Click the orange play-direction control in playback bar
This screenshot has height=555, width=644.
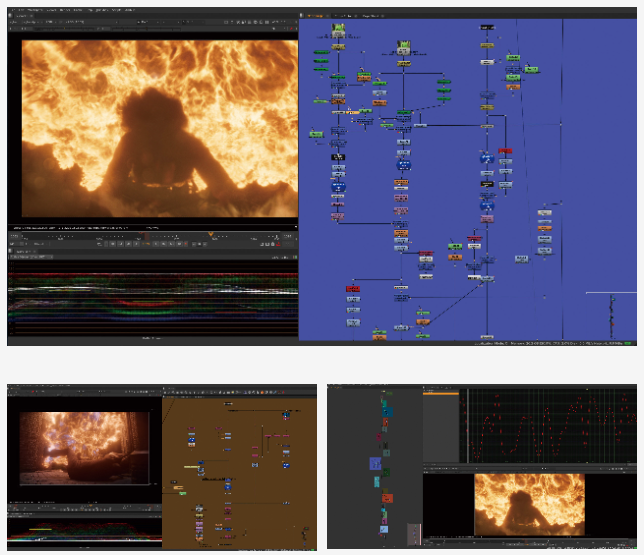pyautogui.click(x=146, y=244)
